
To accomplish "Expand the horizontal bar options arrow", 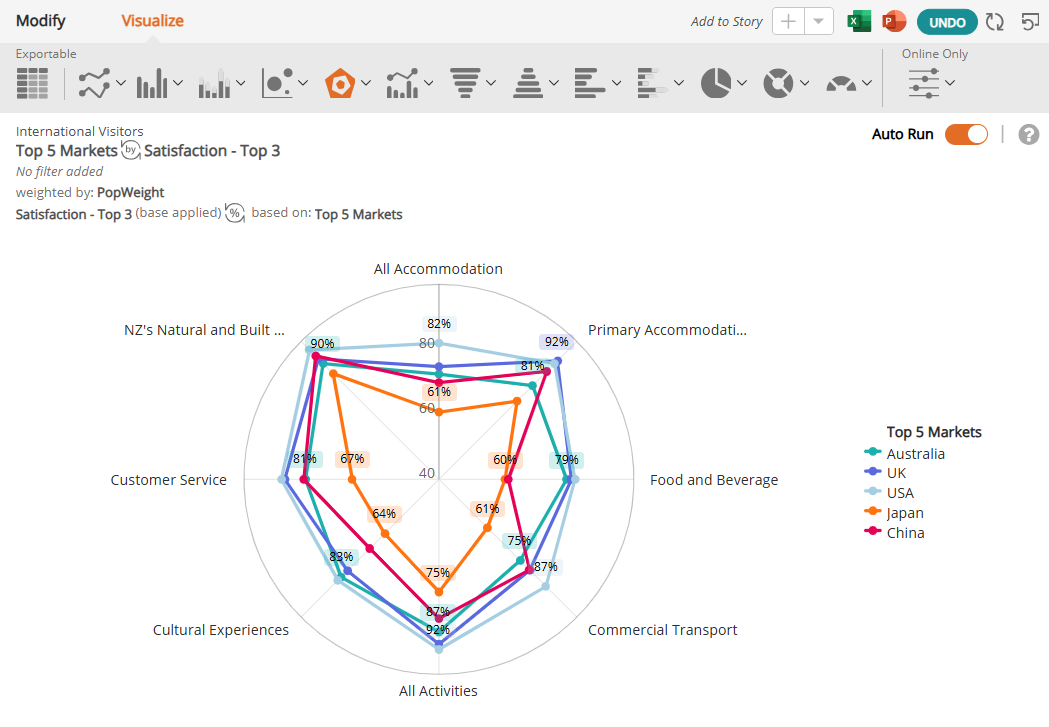I will (616, 83).
